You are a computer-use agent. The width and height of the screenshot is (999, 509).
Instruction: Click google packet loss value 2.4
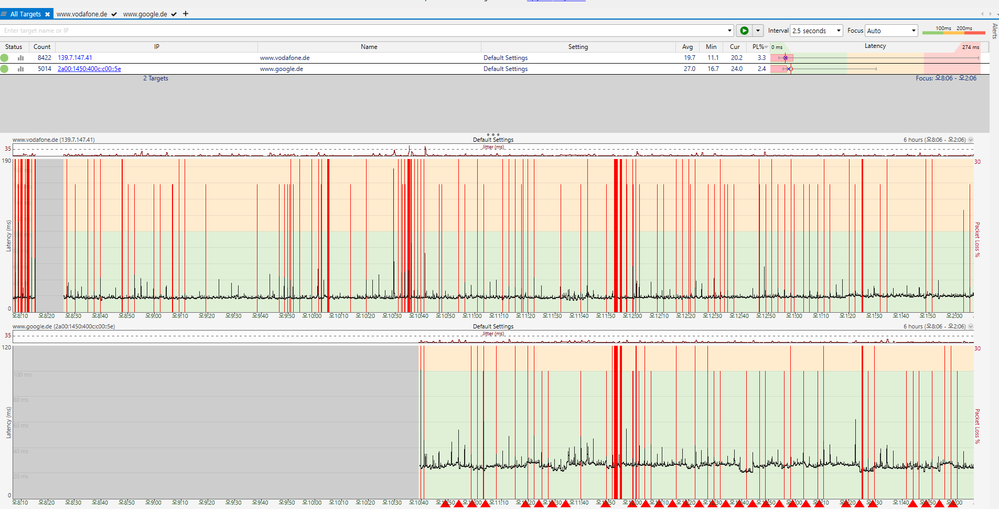point(761,69)
